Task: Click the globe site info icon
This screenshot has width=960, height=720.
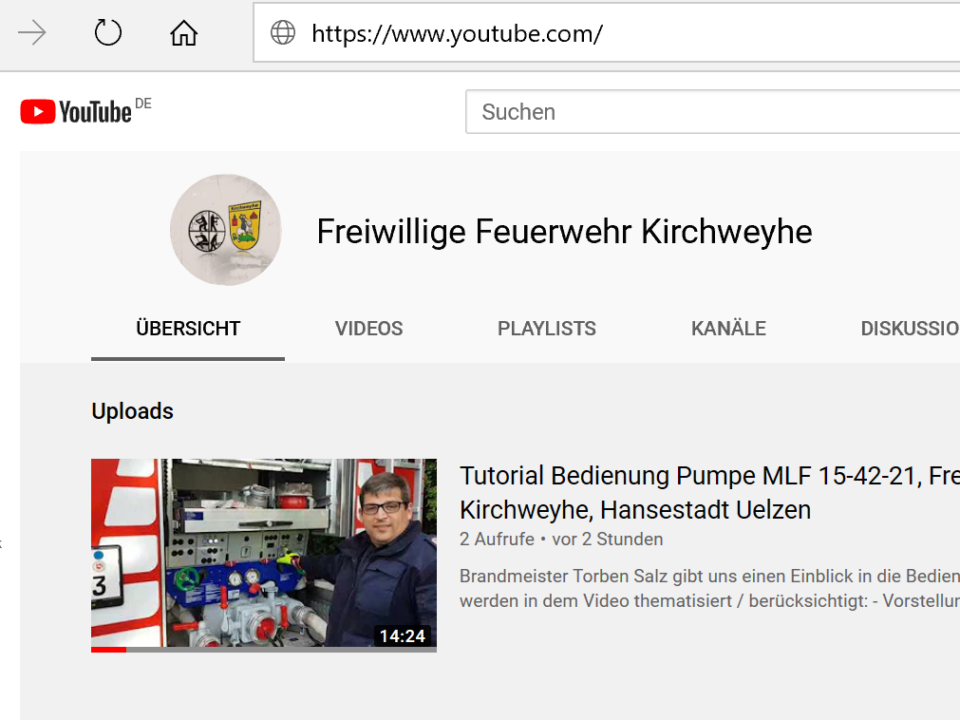Action: pos(283,33)
